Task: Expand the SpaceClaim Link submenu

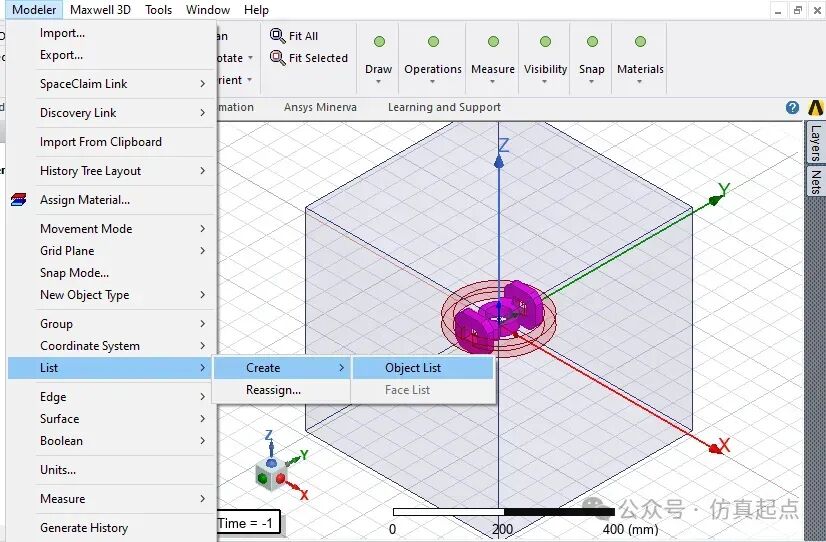Action: click(x=84, y=84)
